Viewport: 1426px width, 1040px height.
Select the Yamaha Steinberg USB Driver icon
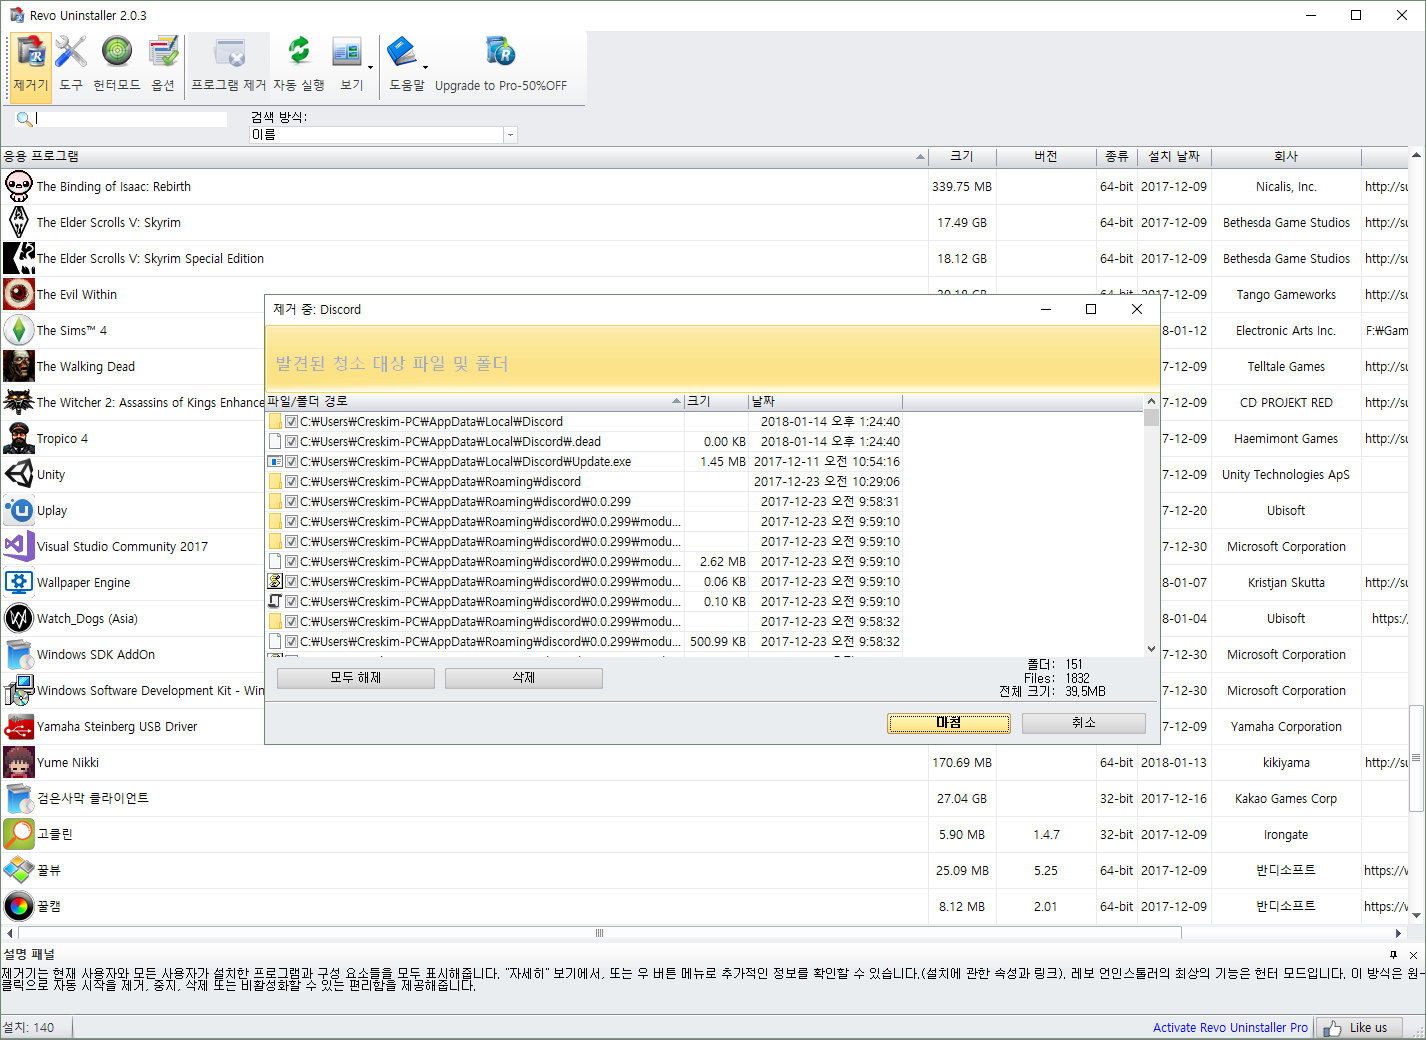tap(19, 726)
